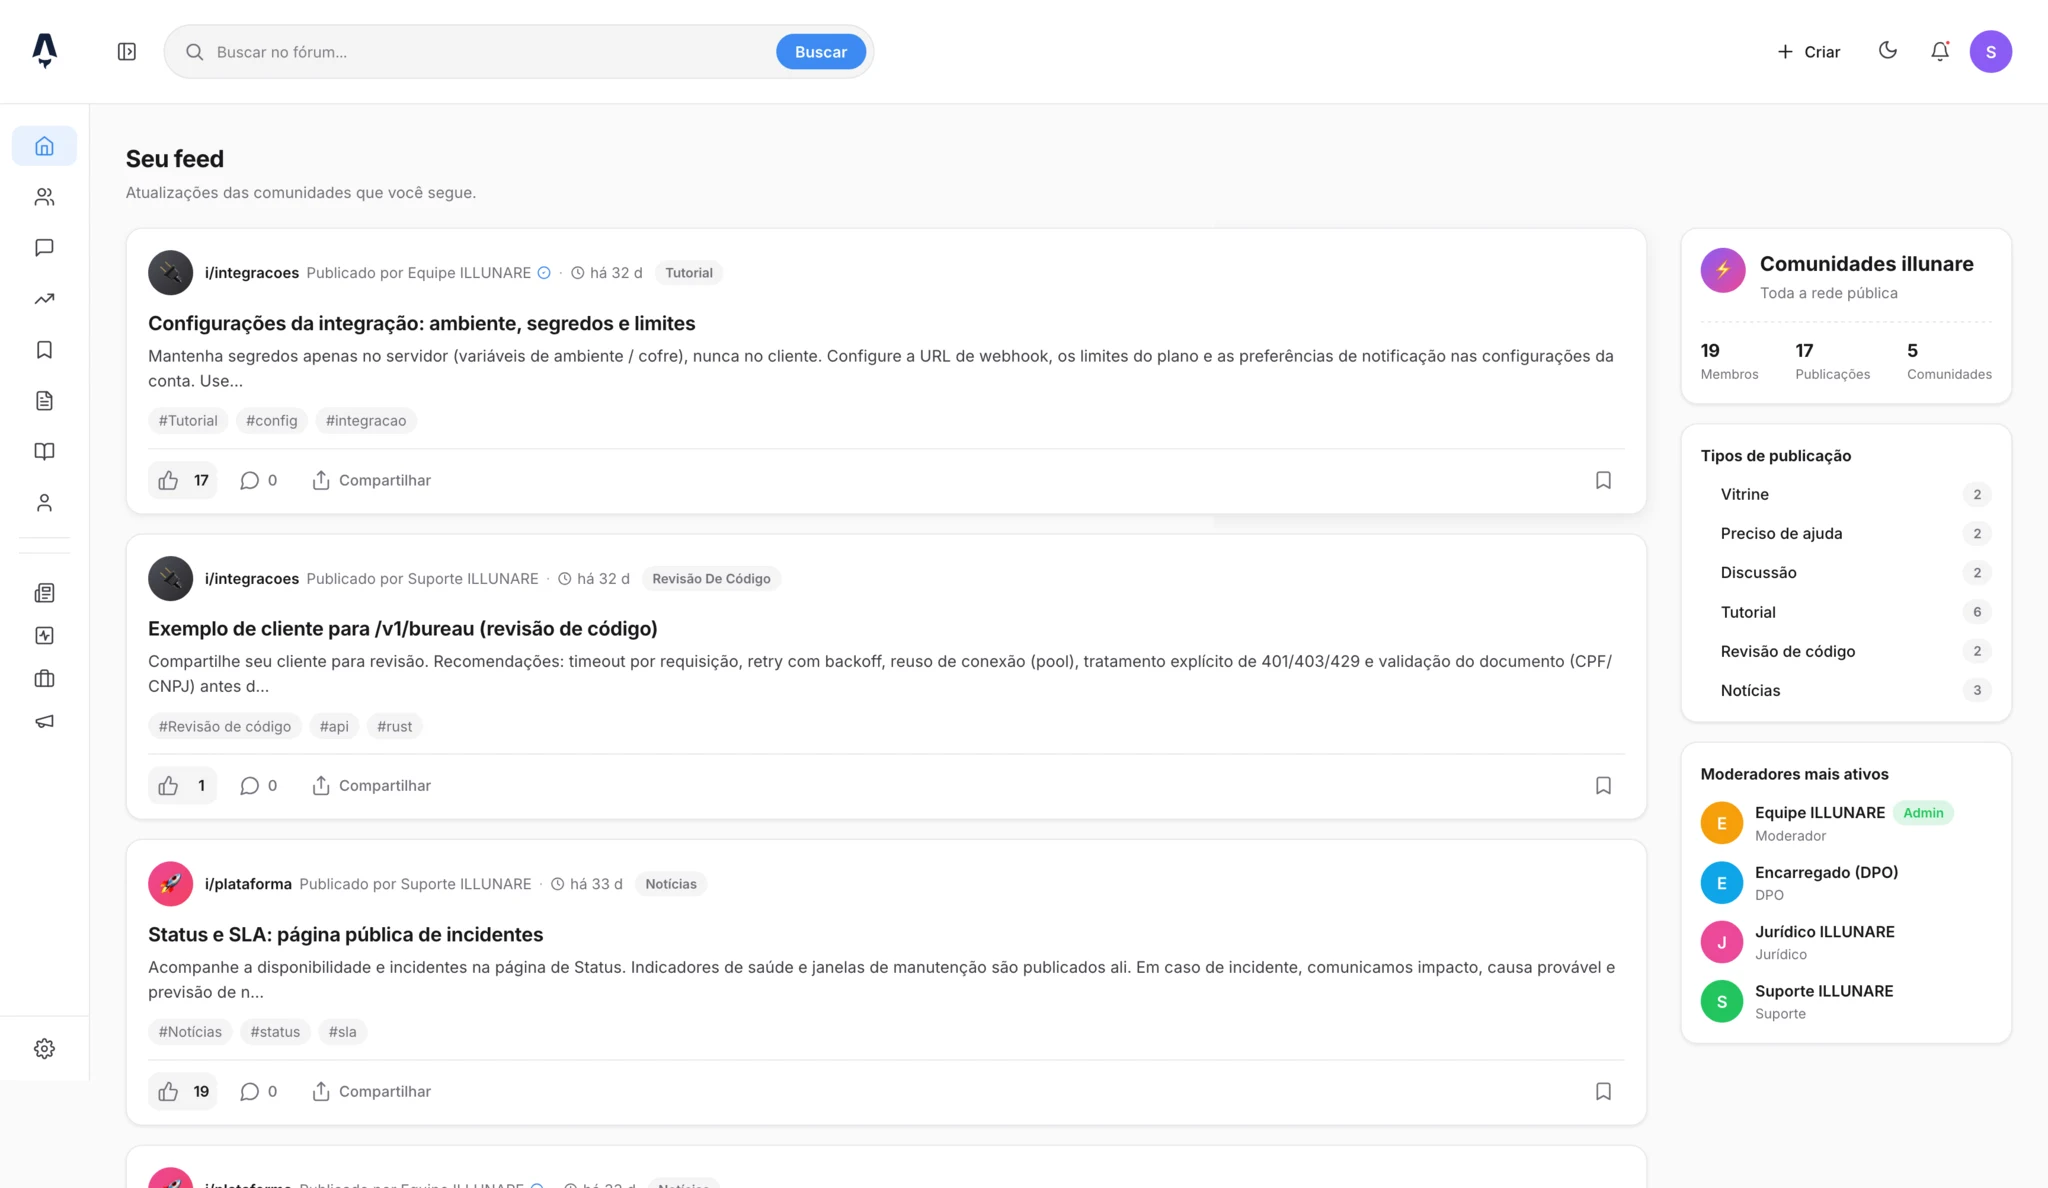This screenshot has height=1188, width=2048.
Task: Open comments on Status e SLA post
Action: (259, 1092)
